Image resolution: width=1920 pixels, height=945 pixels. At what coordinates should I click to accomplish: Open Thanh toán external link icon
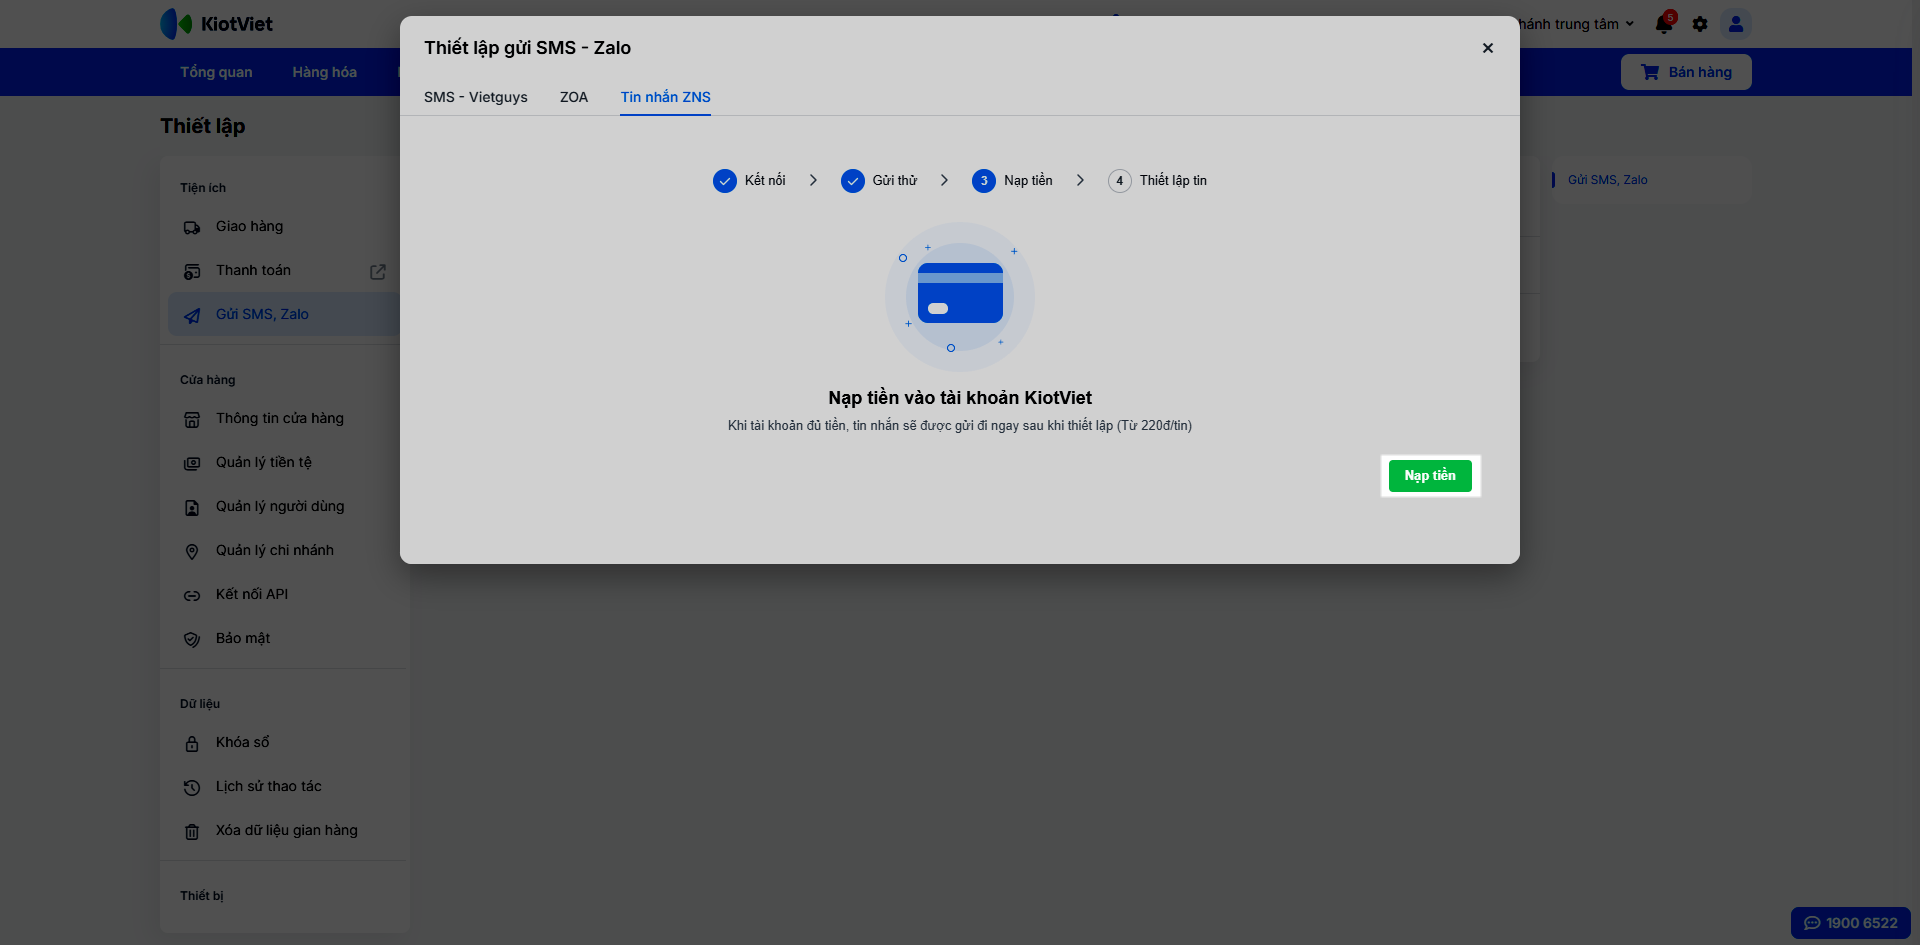tap(378, 271)
